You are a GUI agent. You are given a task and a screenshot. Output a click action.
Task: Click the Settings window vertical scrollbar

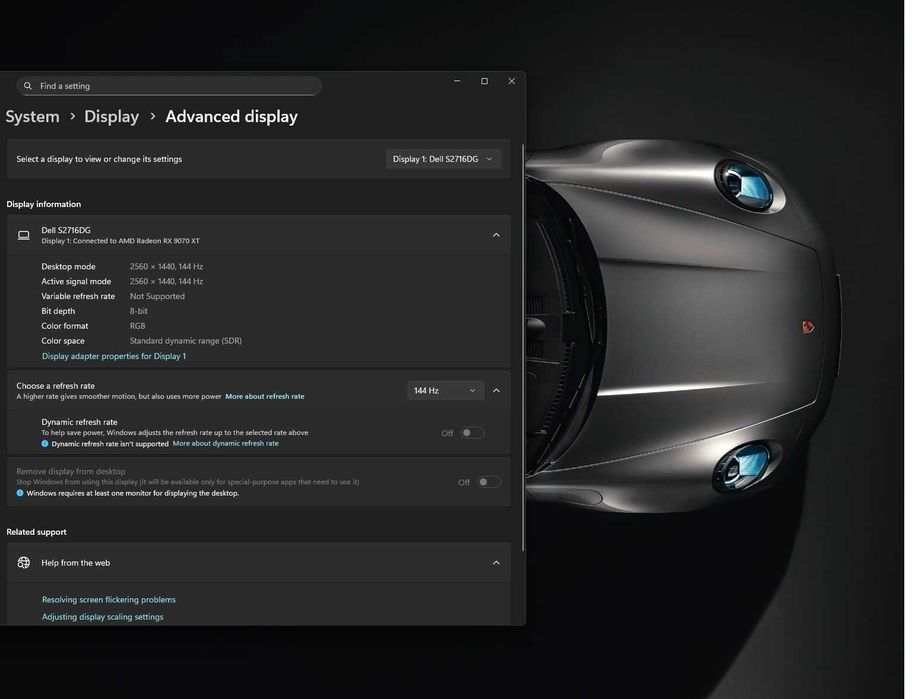point(523,348)
